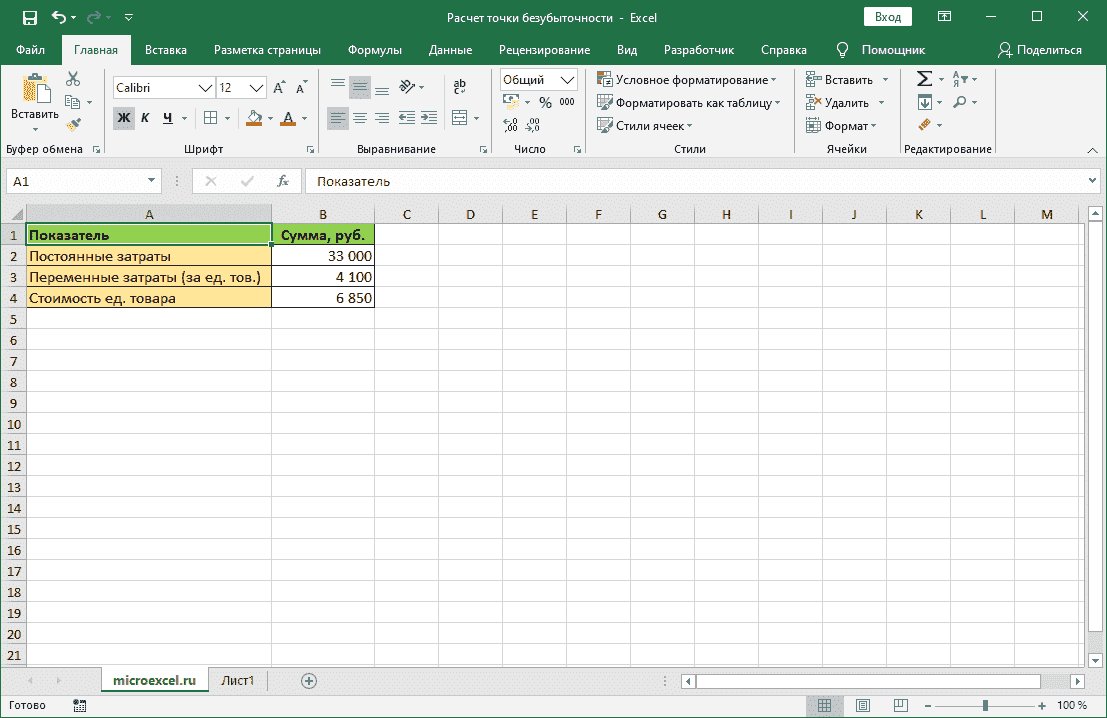
Task: Apply percent style number format
Action: tap(545, 102)
